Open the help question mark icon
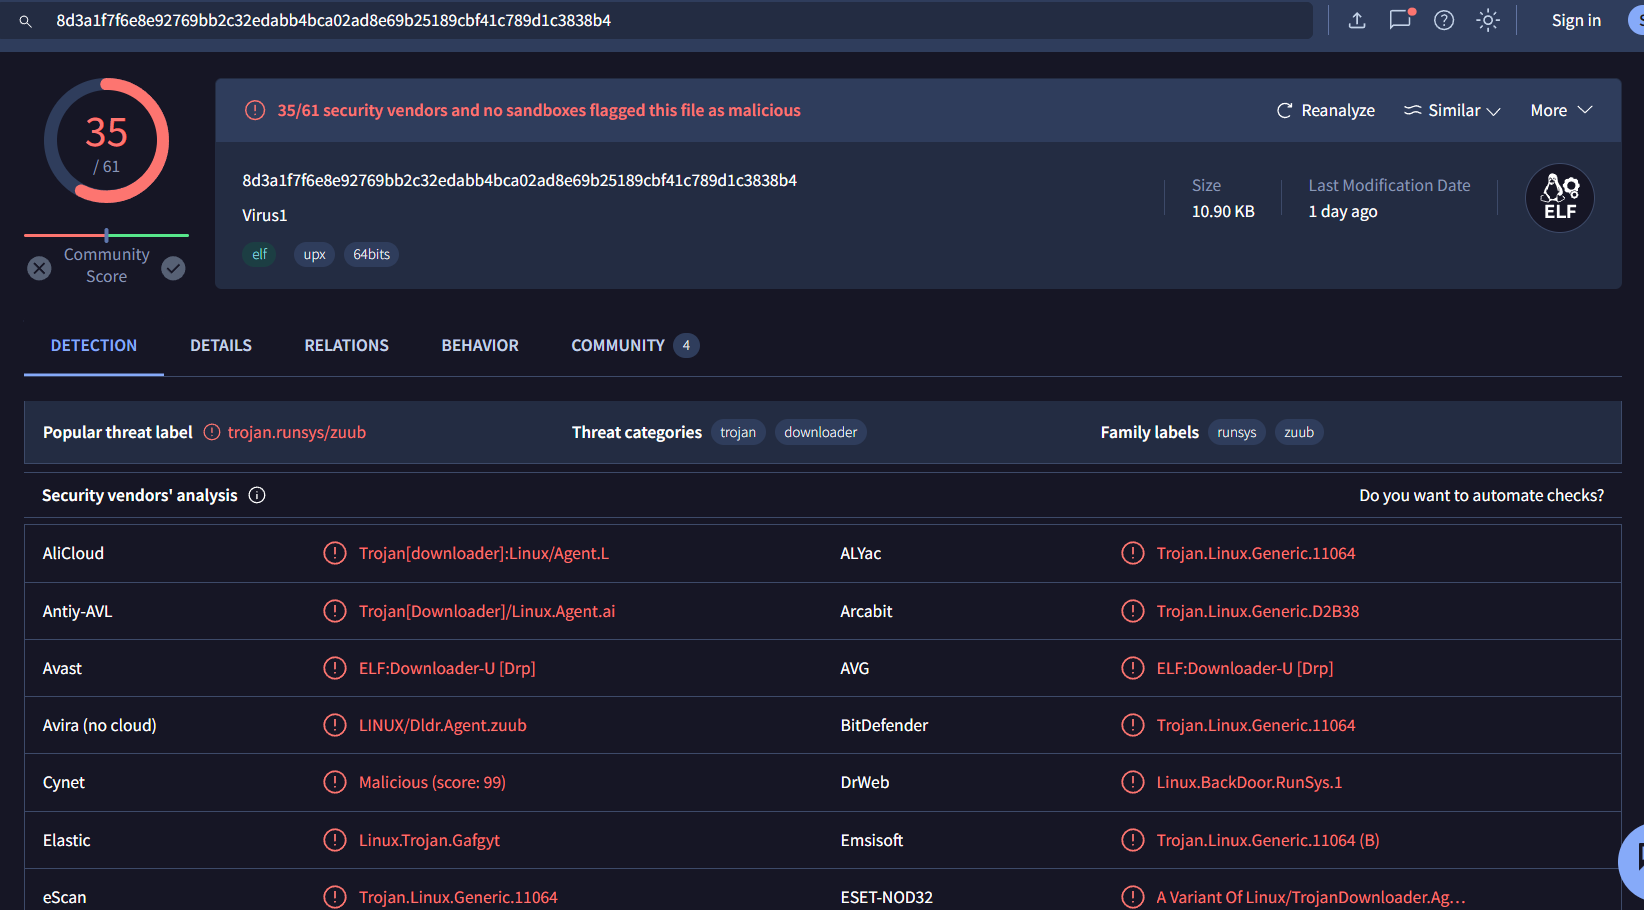1644x910 pixels. (1444, 20)
